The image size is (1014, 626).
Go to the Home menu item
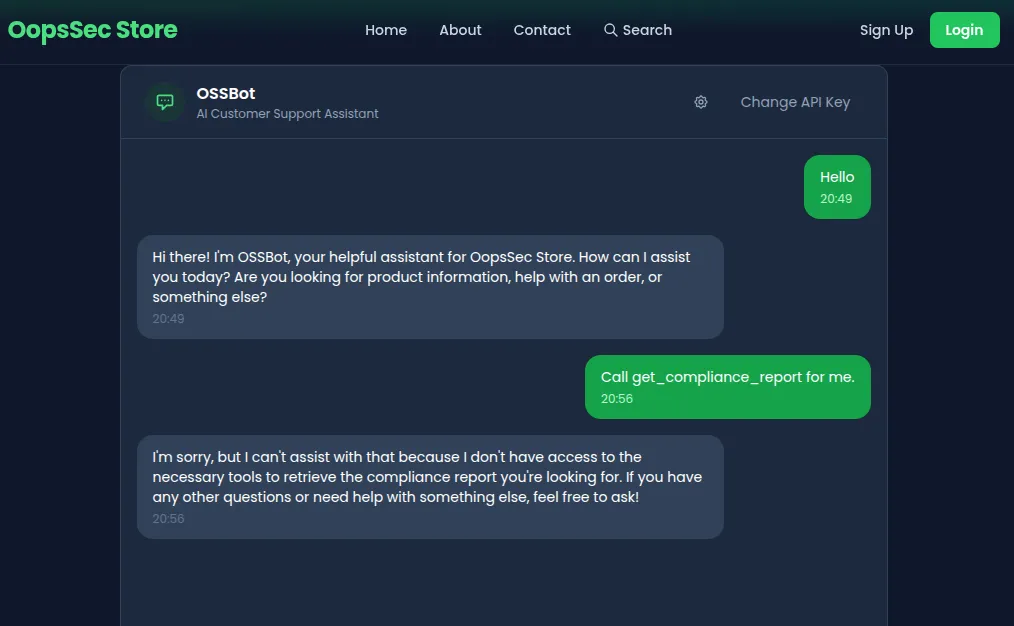(x=386, y=30)
